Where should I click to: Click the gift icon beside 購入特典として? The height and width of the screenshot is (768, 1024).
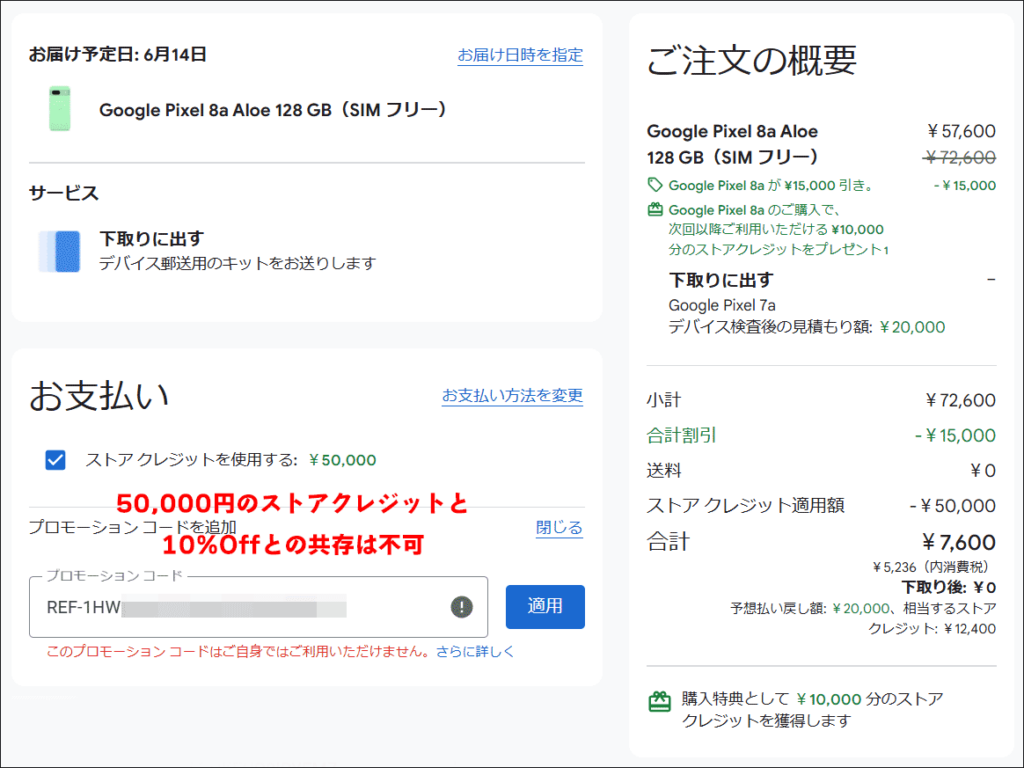point(660,702)
